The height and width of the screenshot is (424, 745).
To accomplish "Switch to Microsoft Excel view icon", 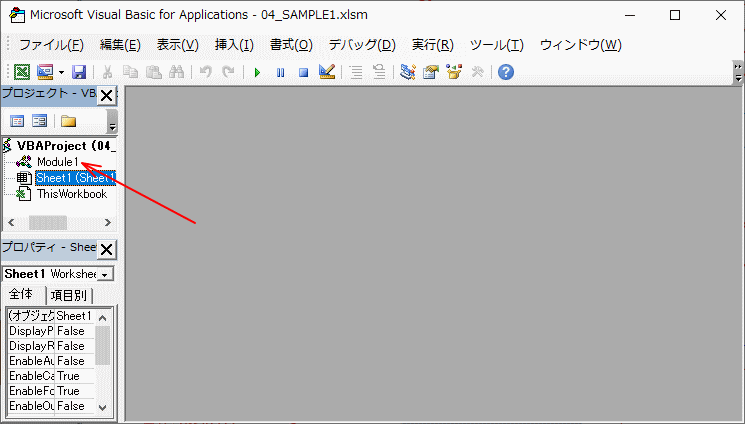I will click(x=22, y=72).
